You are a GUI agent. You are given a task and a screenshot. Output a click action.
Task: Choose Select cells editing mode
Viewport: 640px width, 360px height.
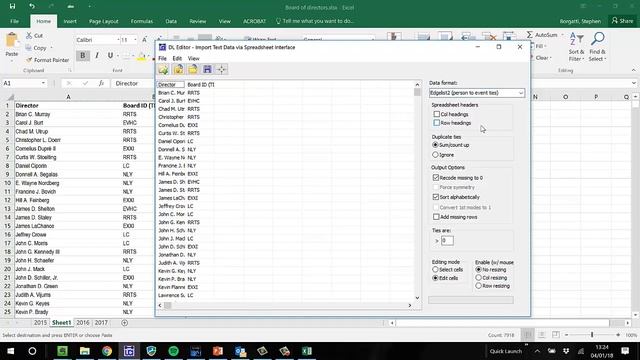tap(435, 269)
